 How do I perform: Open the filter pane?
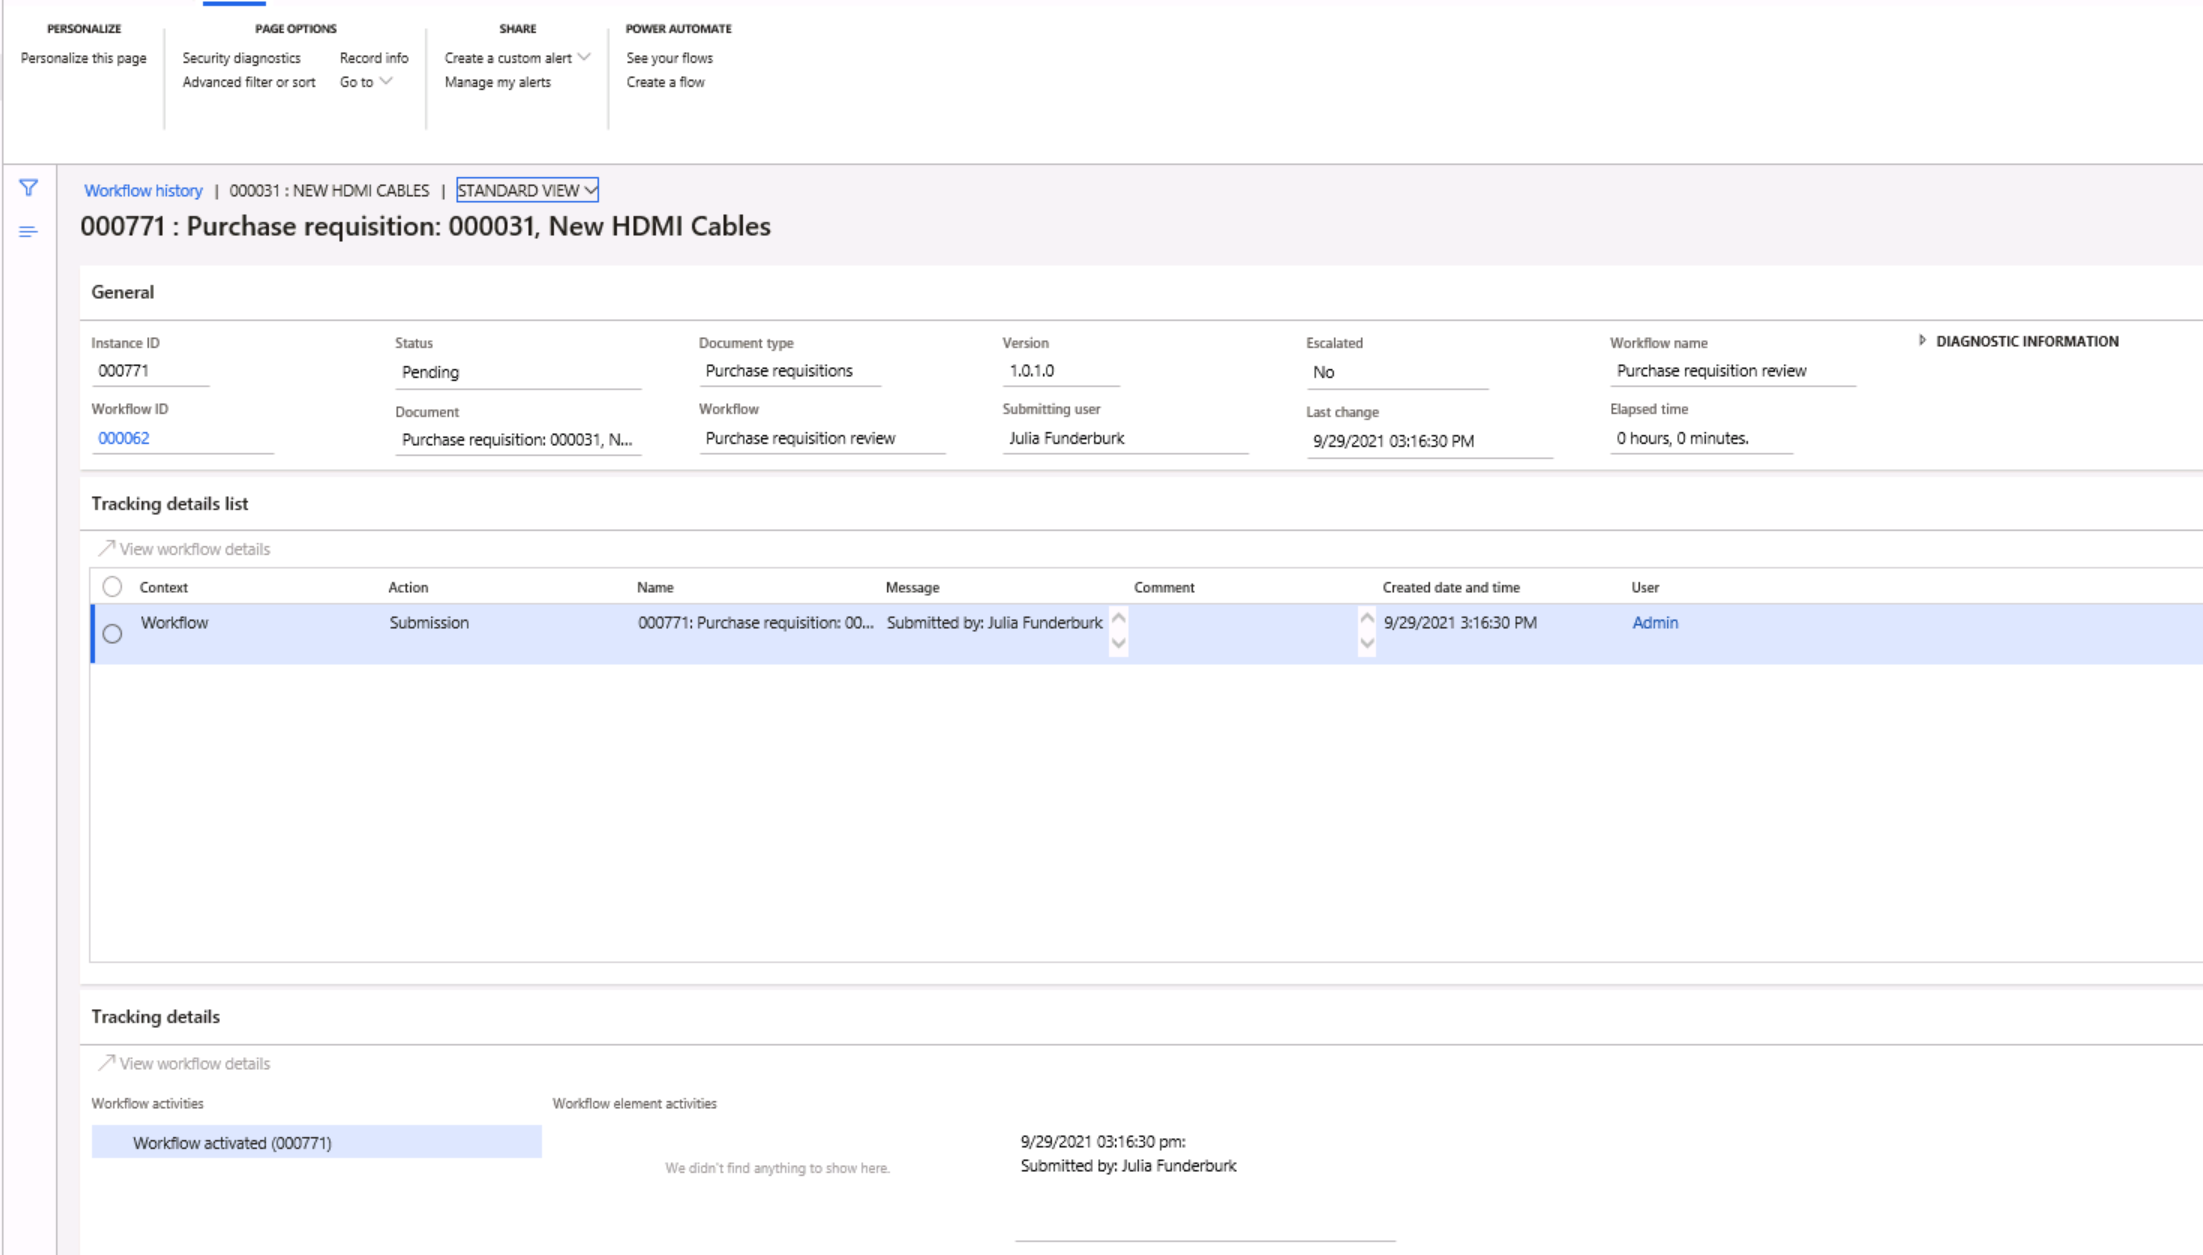[27, 188]
